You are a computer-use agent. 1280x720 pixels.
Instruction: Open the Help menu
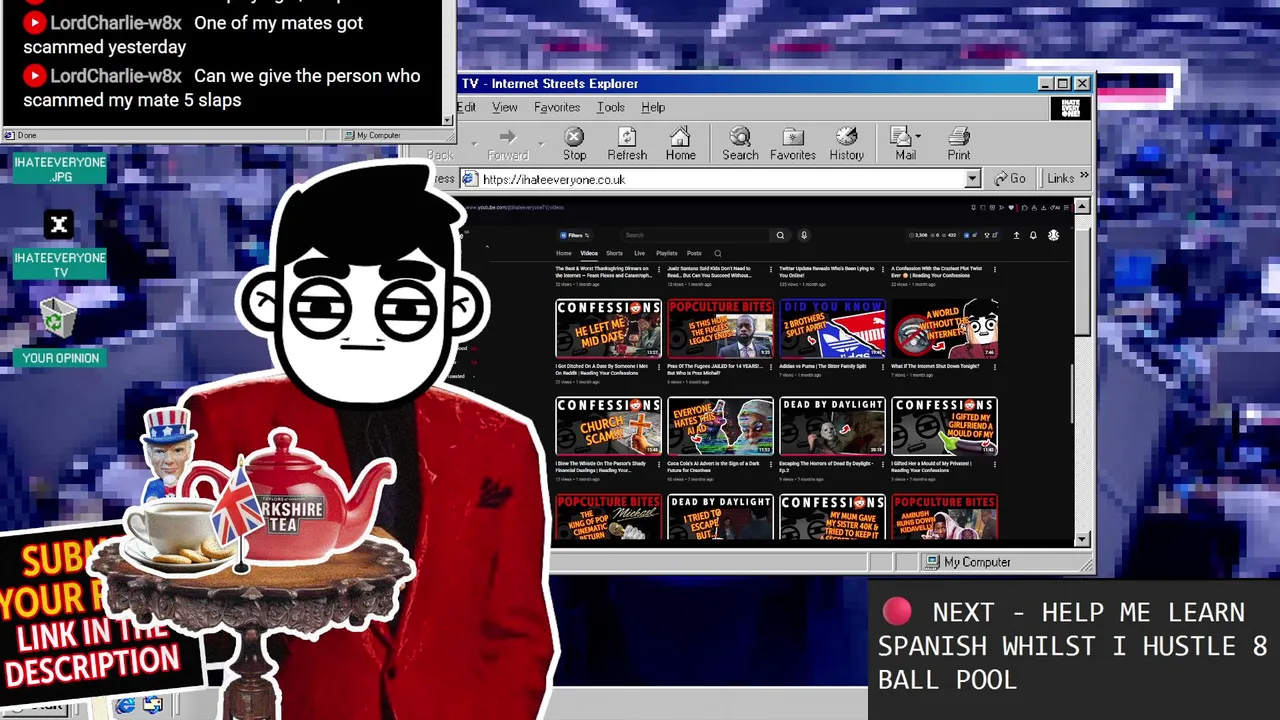653,107
